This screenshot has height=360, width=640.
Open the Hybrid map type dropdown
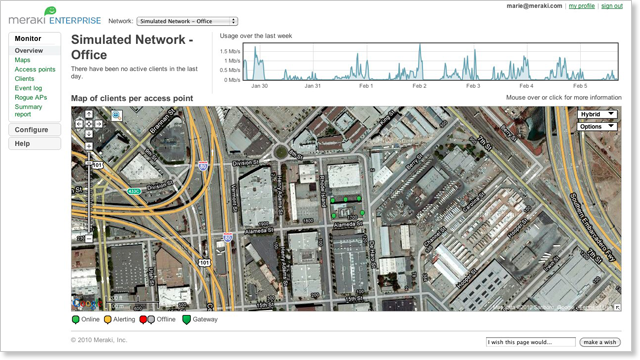597,114
